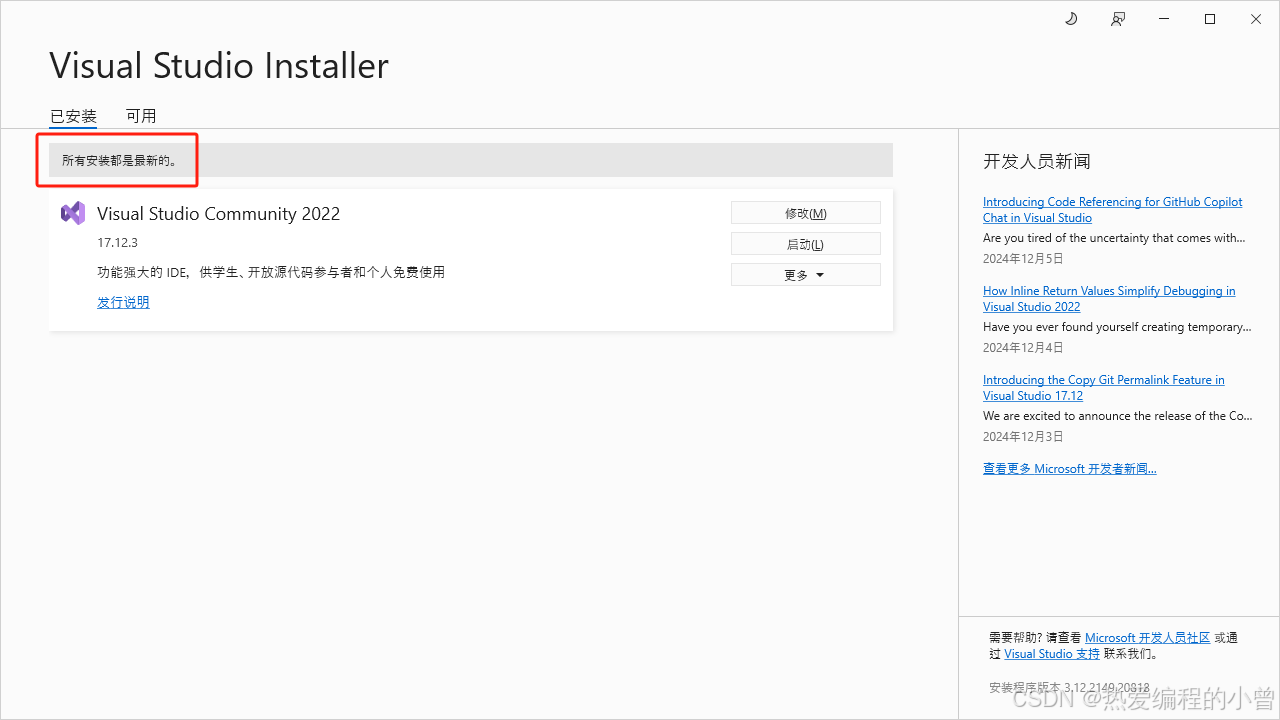Open the Microsoft 开发人员社区 link
Screen dimensions: 1280x720
(1147, 637)
